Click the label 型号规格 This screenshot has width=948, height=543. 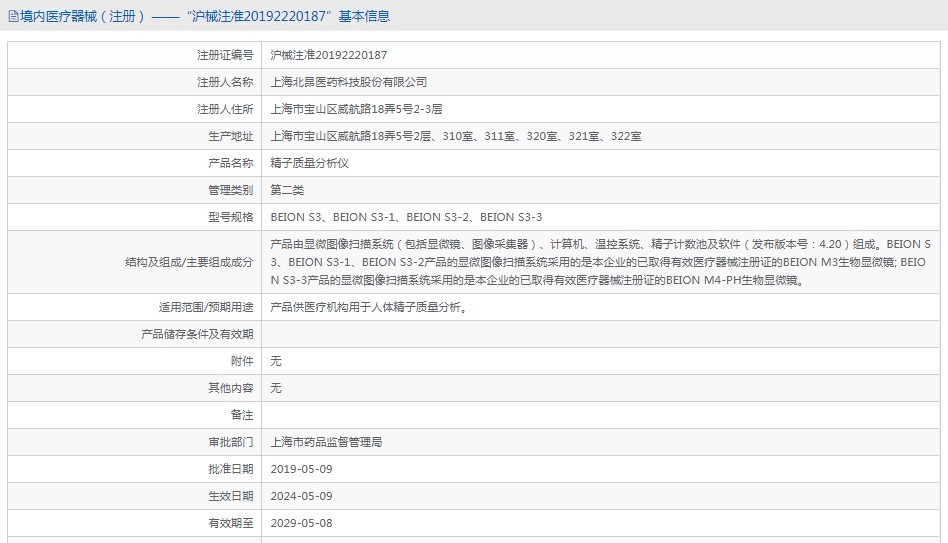click(x=231, y=217)
